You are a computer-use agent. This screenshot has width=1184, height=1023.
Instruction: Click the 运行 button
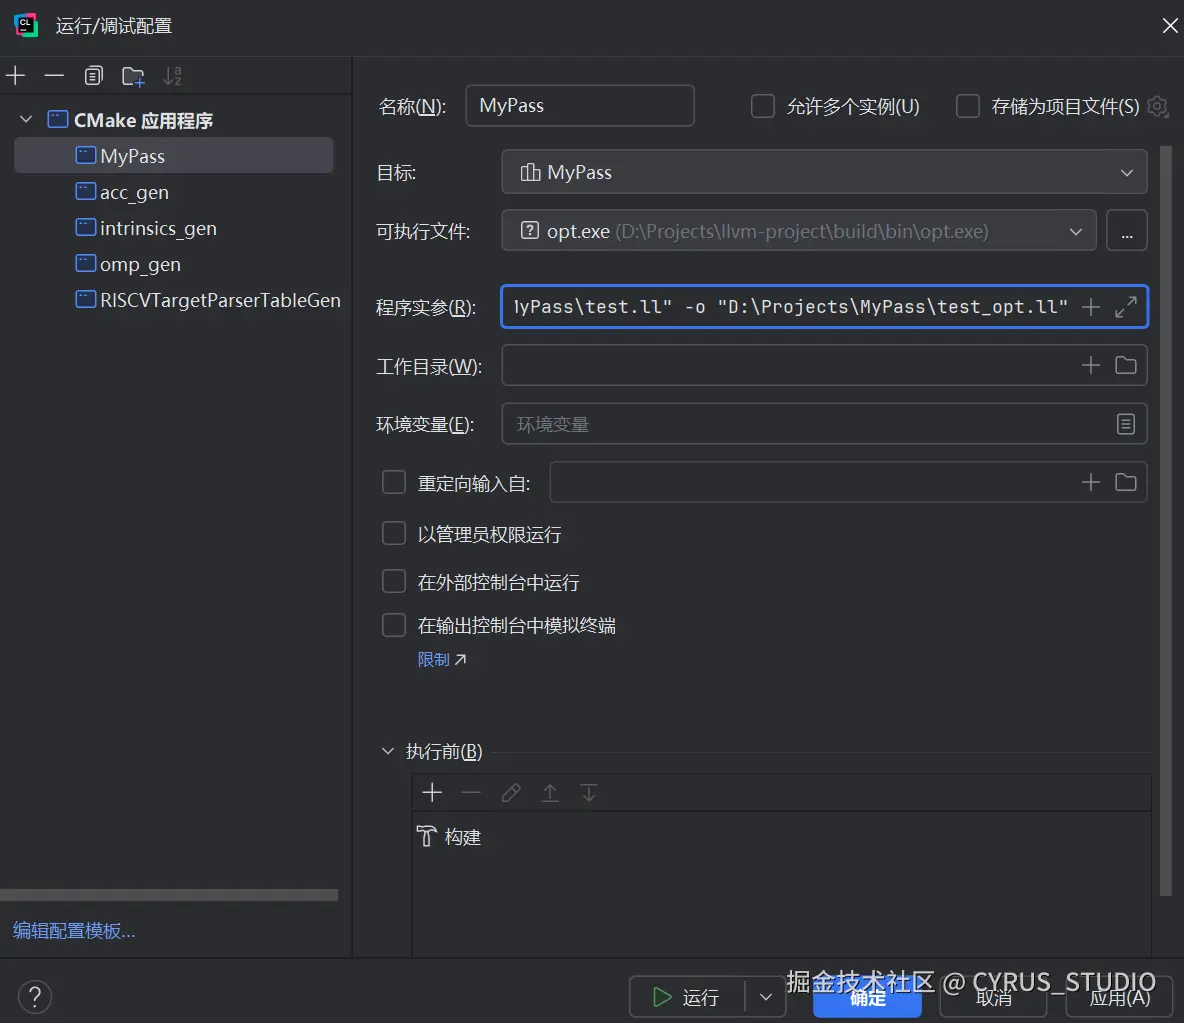coord(687,997)
